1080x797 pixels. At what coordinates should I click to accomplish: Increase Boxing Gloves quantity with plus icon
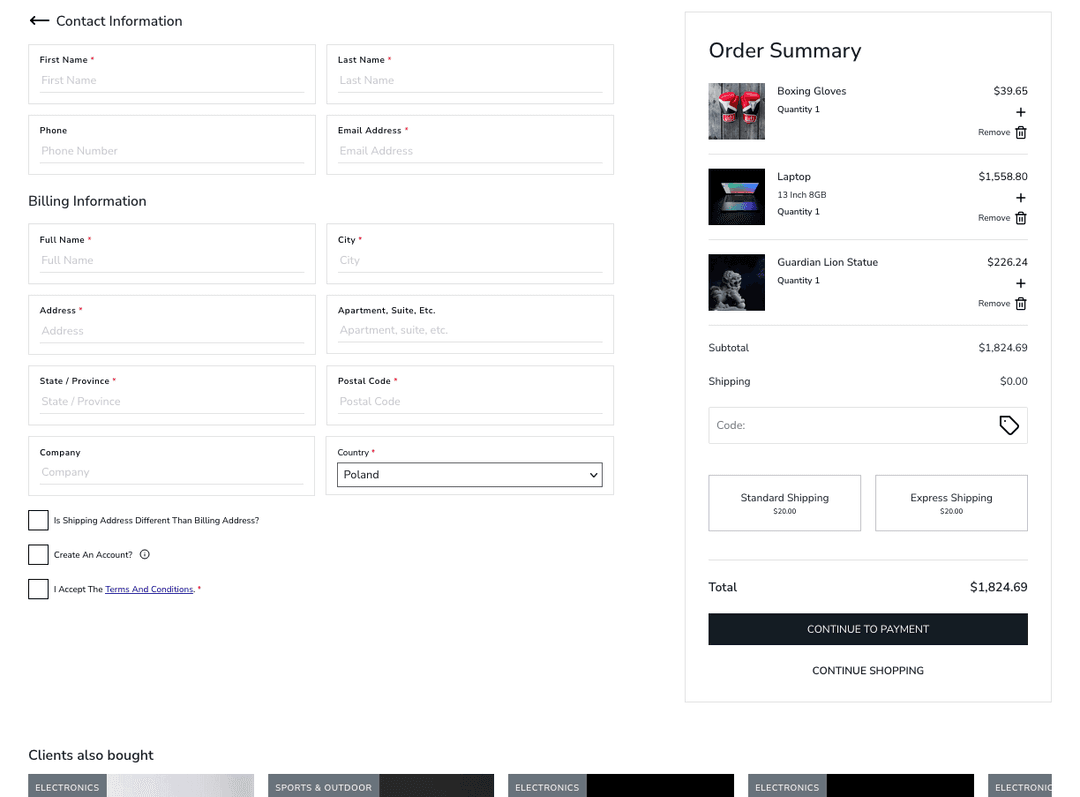(1020, 112)
